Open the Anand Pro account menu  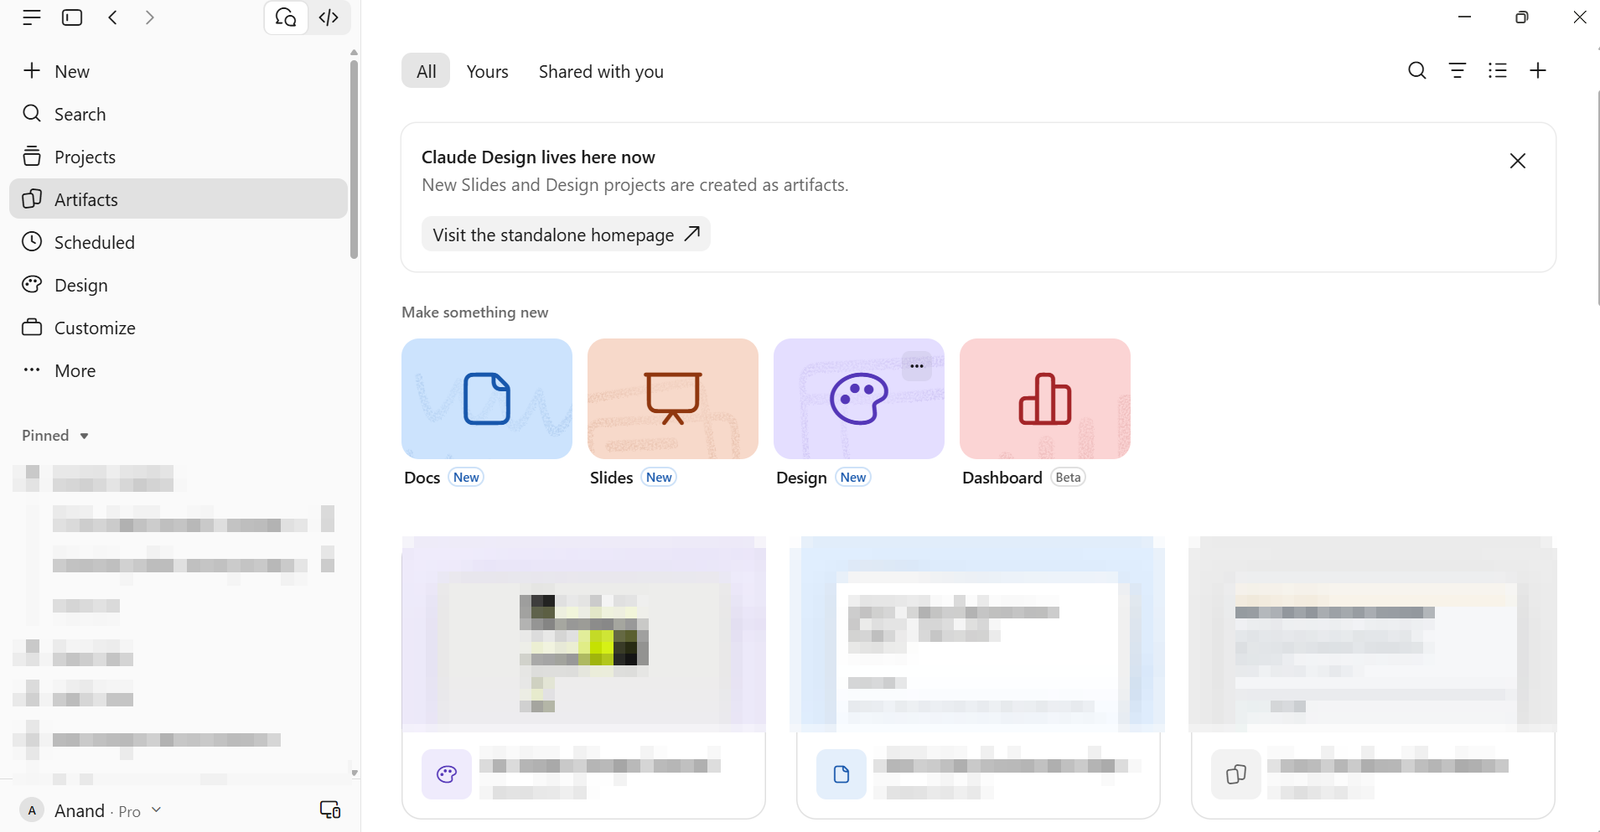(91, 811)
